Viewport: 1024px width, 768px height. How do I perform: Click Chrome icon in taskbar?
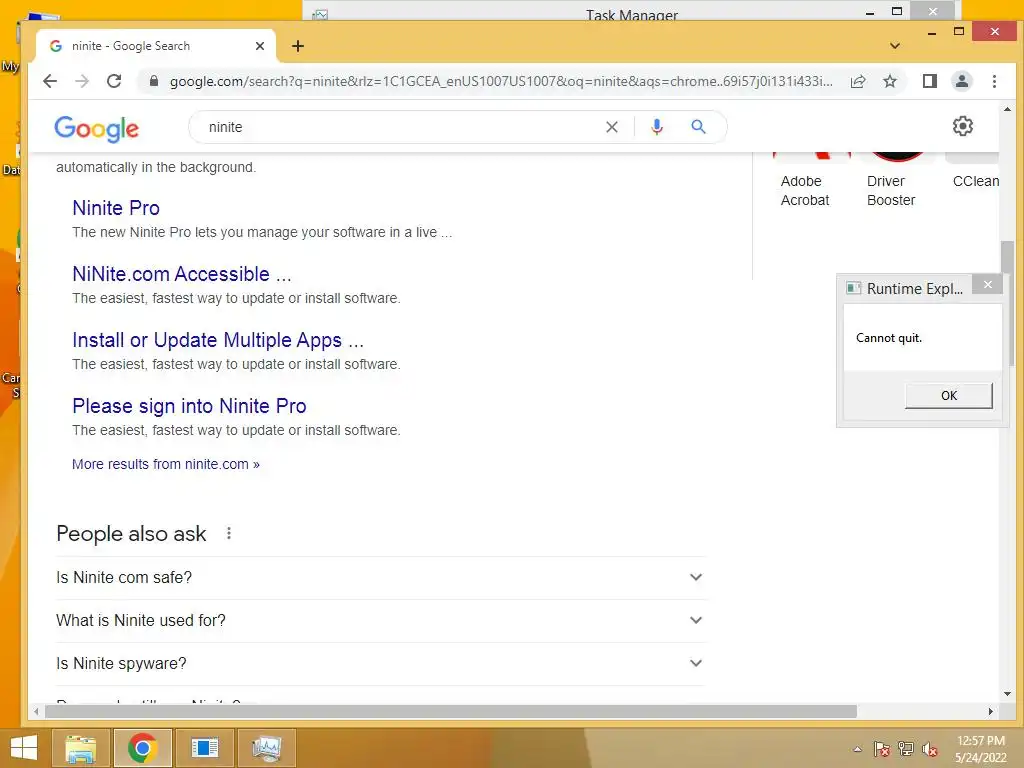point(142,748)
